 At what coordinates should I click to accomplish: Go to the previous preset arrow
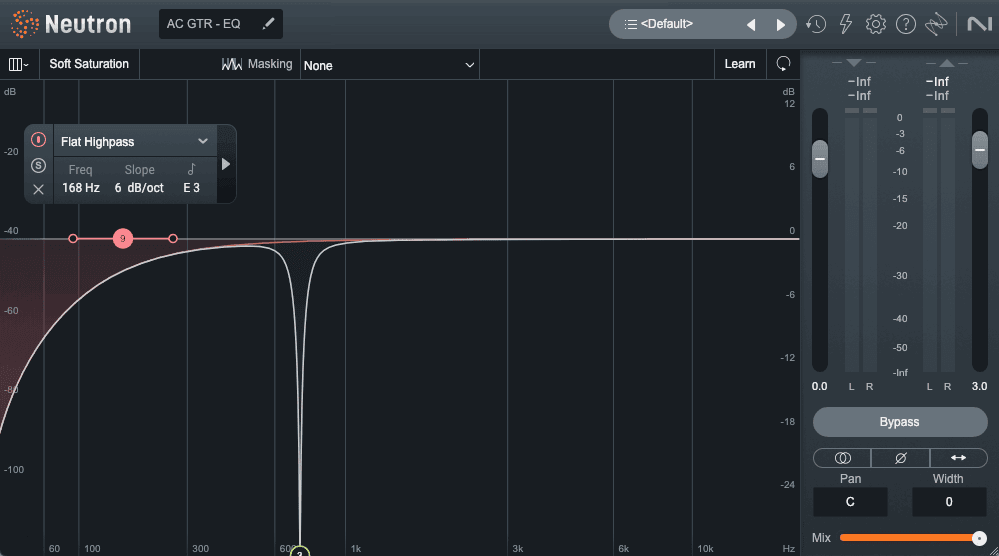[x=751, y=25]
